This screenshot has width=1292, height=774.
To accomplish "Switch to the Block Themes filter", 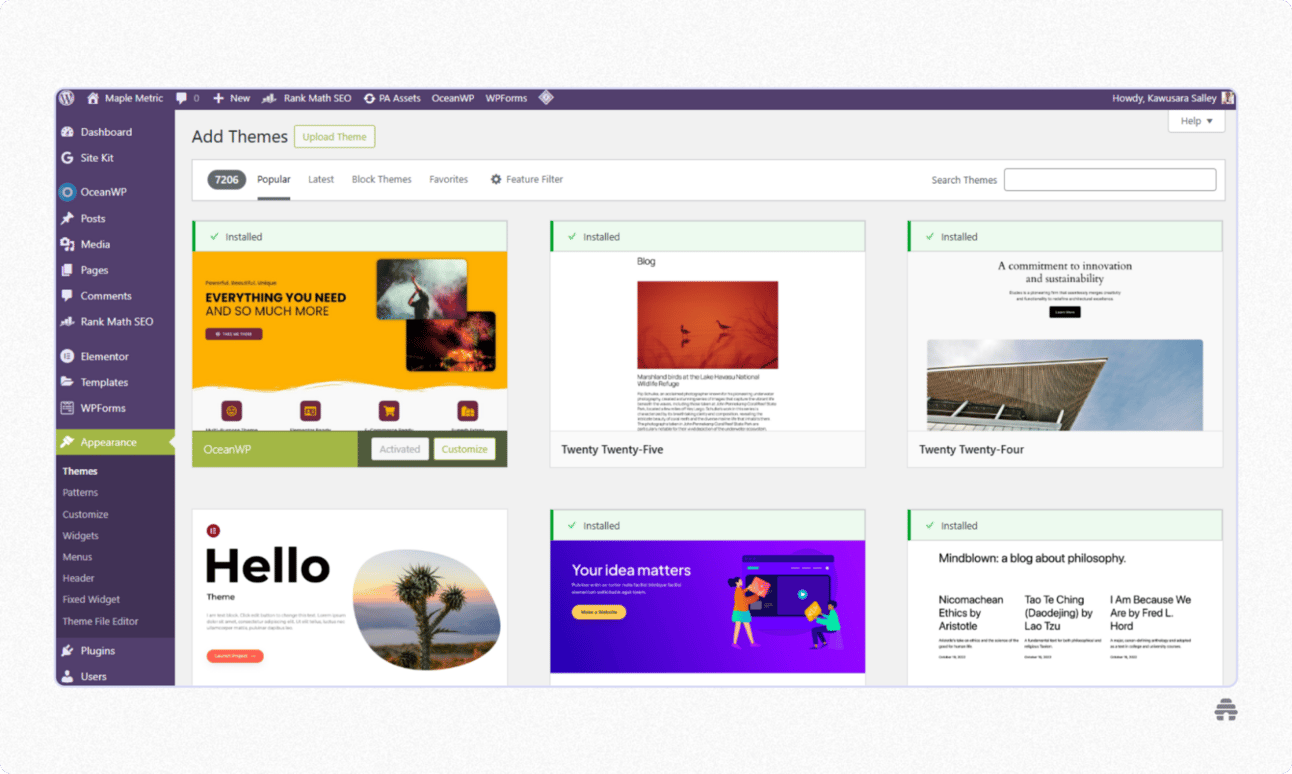I will tap(381, 179).
